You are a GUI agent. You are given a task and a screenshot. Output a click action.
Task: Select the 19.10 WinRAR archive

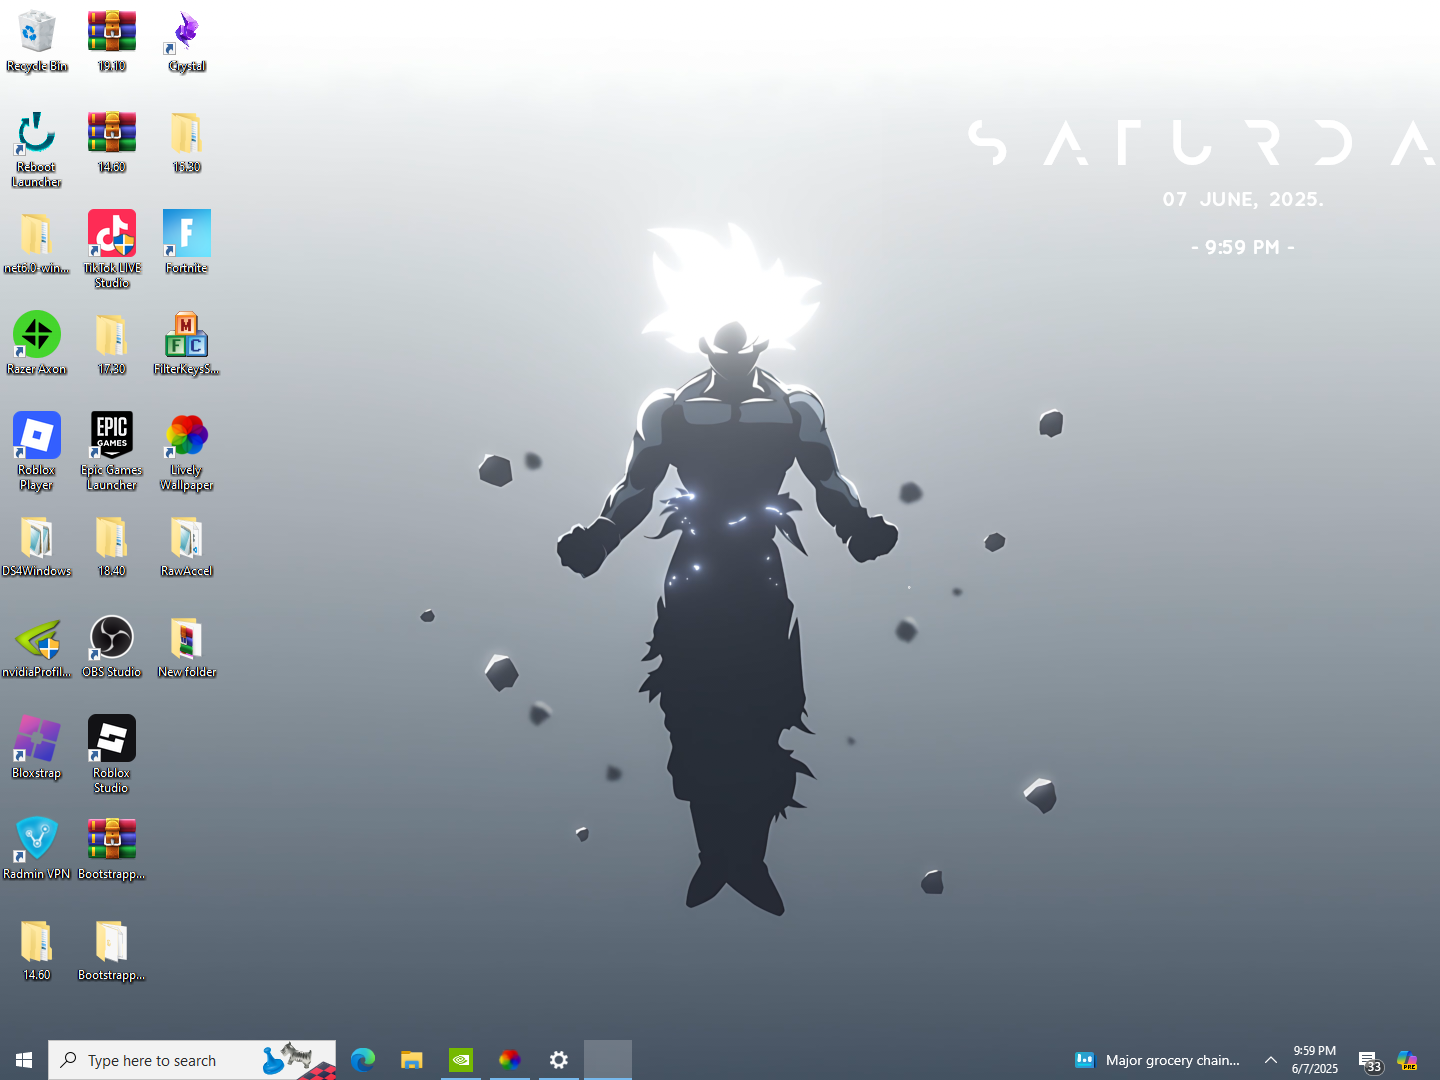click(x=112, y=41)
